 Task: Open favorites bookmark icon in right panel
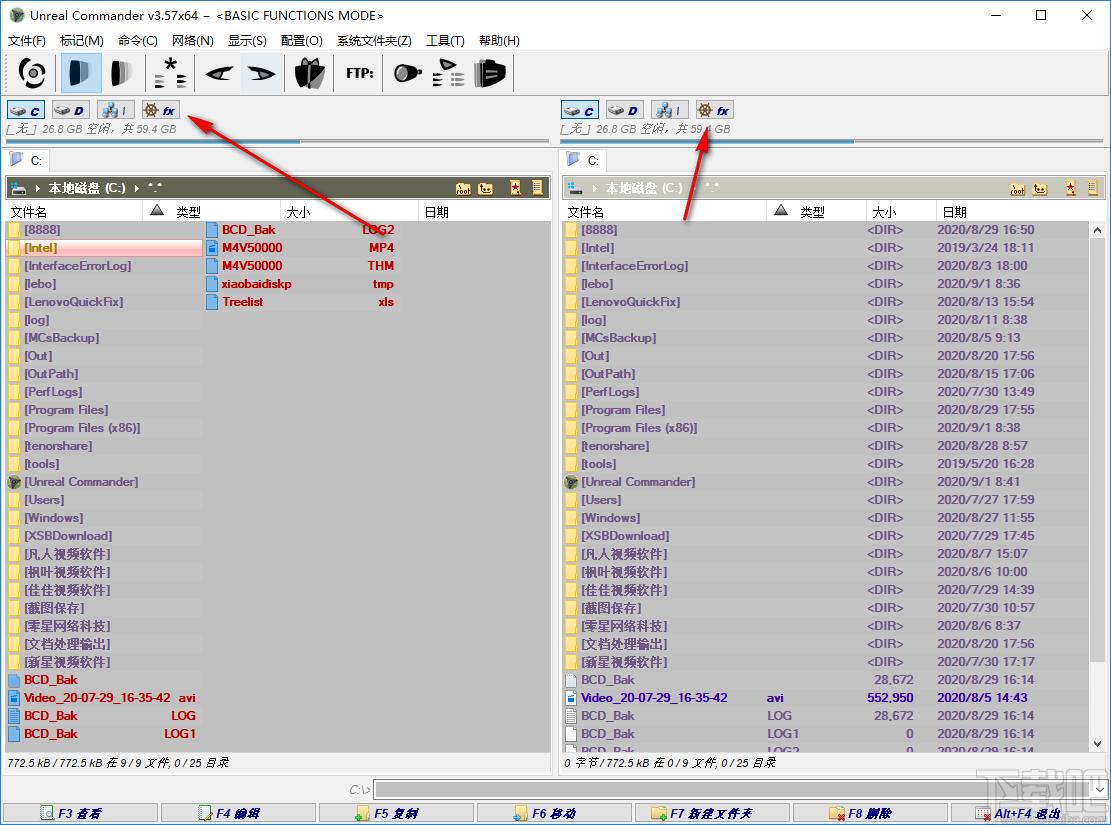coord(1071,188)
